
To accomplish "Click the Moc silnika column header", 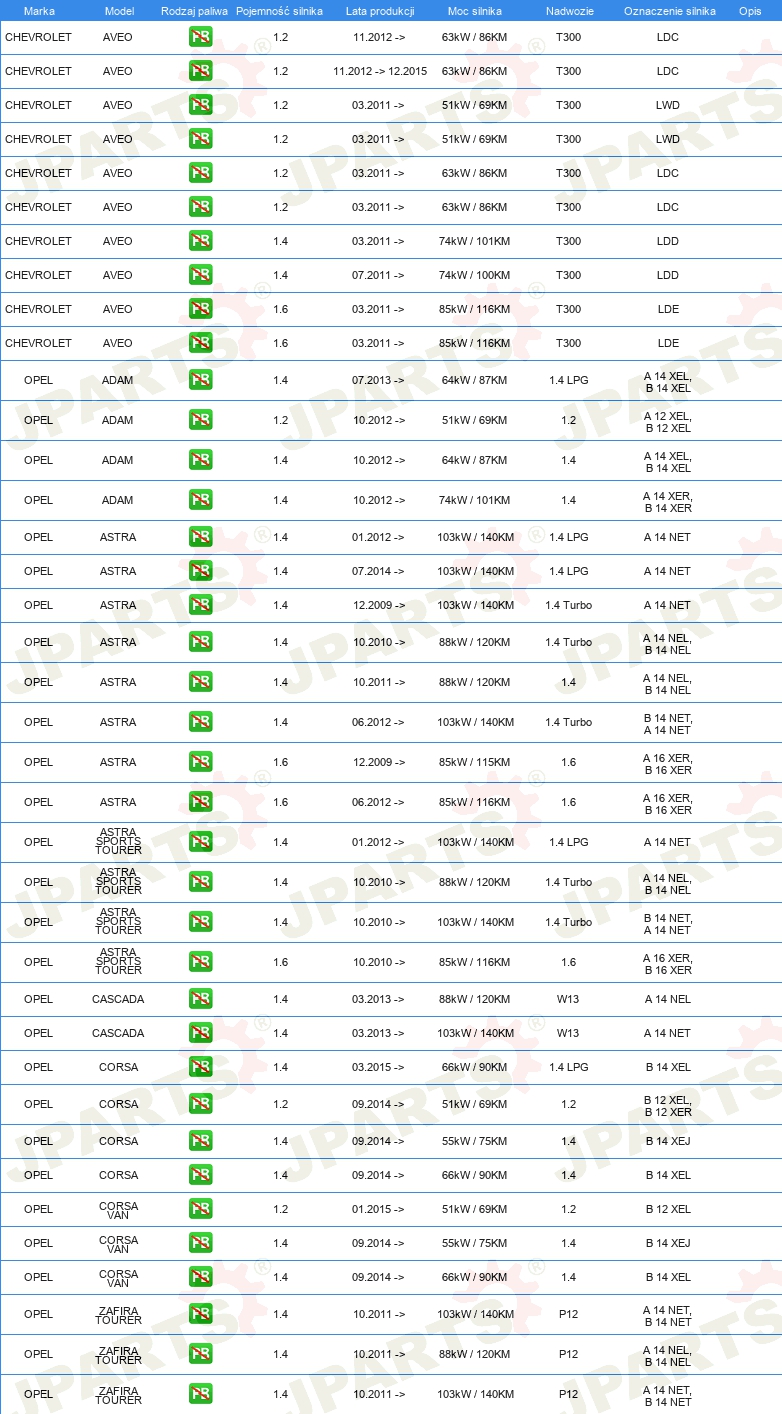I will pos(475,11).
